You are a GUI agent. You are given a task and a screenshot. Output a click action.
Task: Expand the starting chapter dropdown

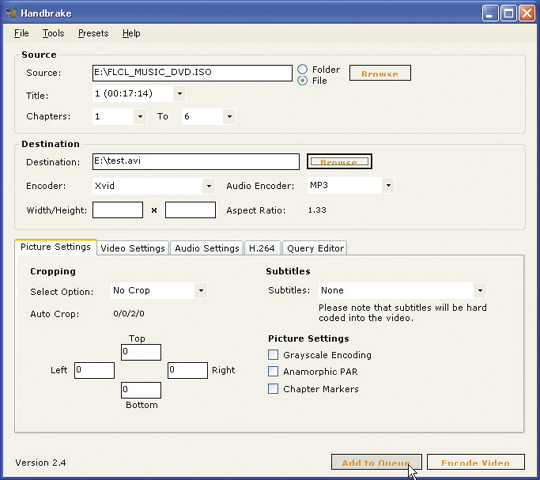point(140,117)
